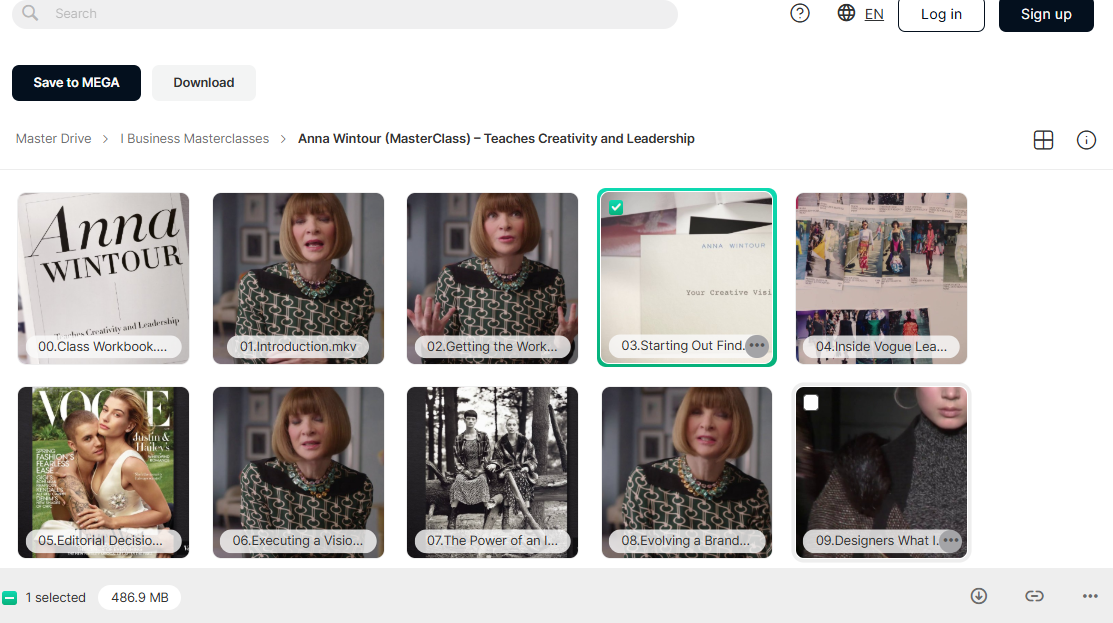Uncheck the 03.Starting Out file checkbox

(616, 207)
